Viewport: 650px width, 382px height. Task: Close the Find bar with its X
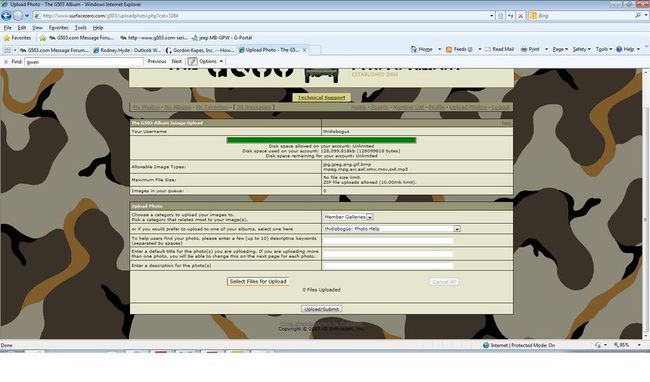point(6,61)
